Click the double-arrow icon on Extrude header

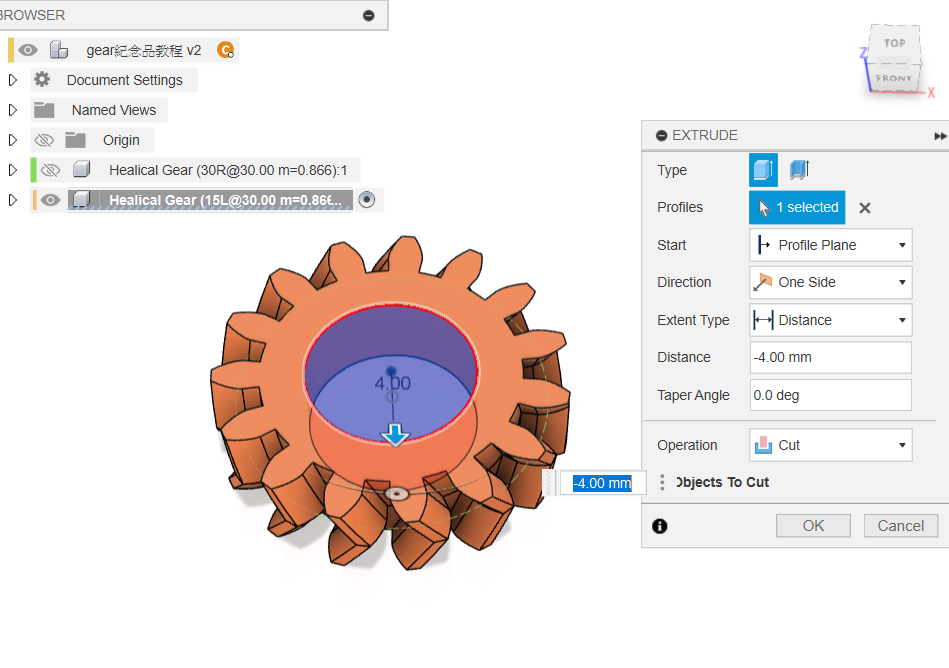pos(940,136)
